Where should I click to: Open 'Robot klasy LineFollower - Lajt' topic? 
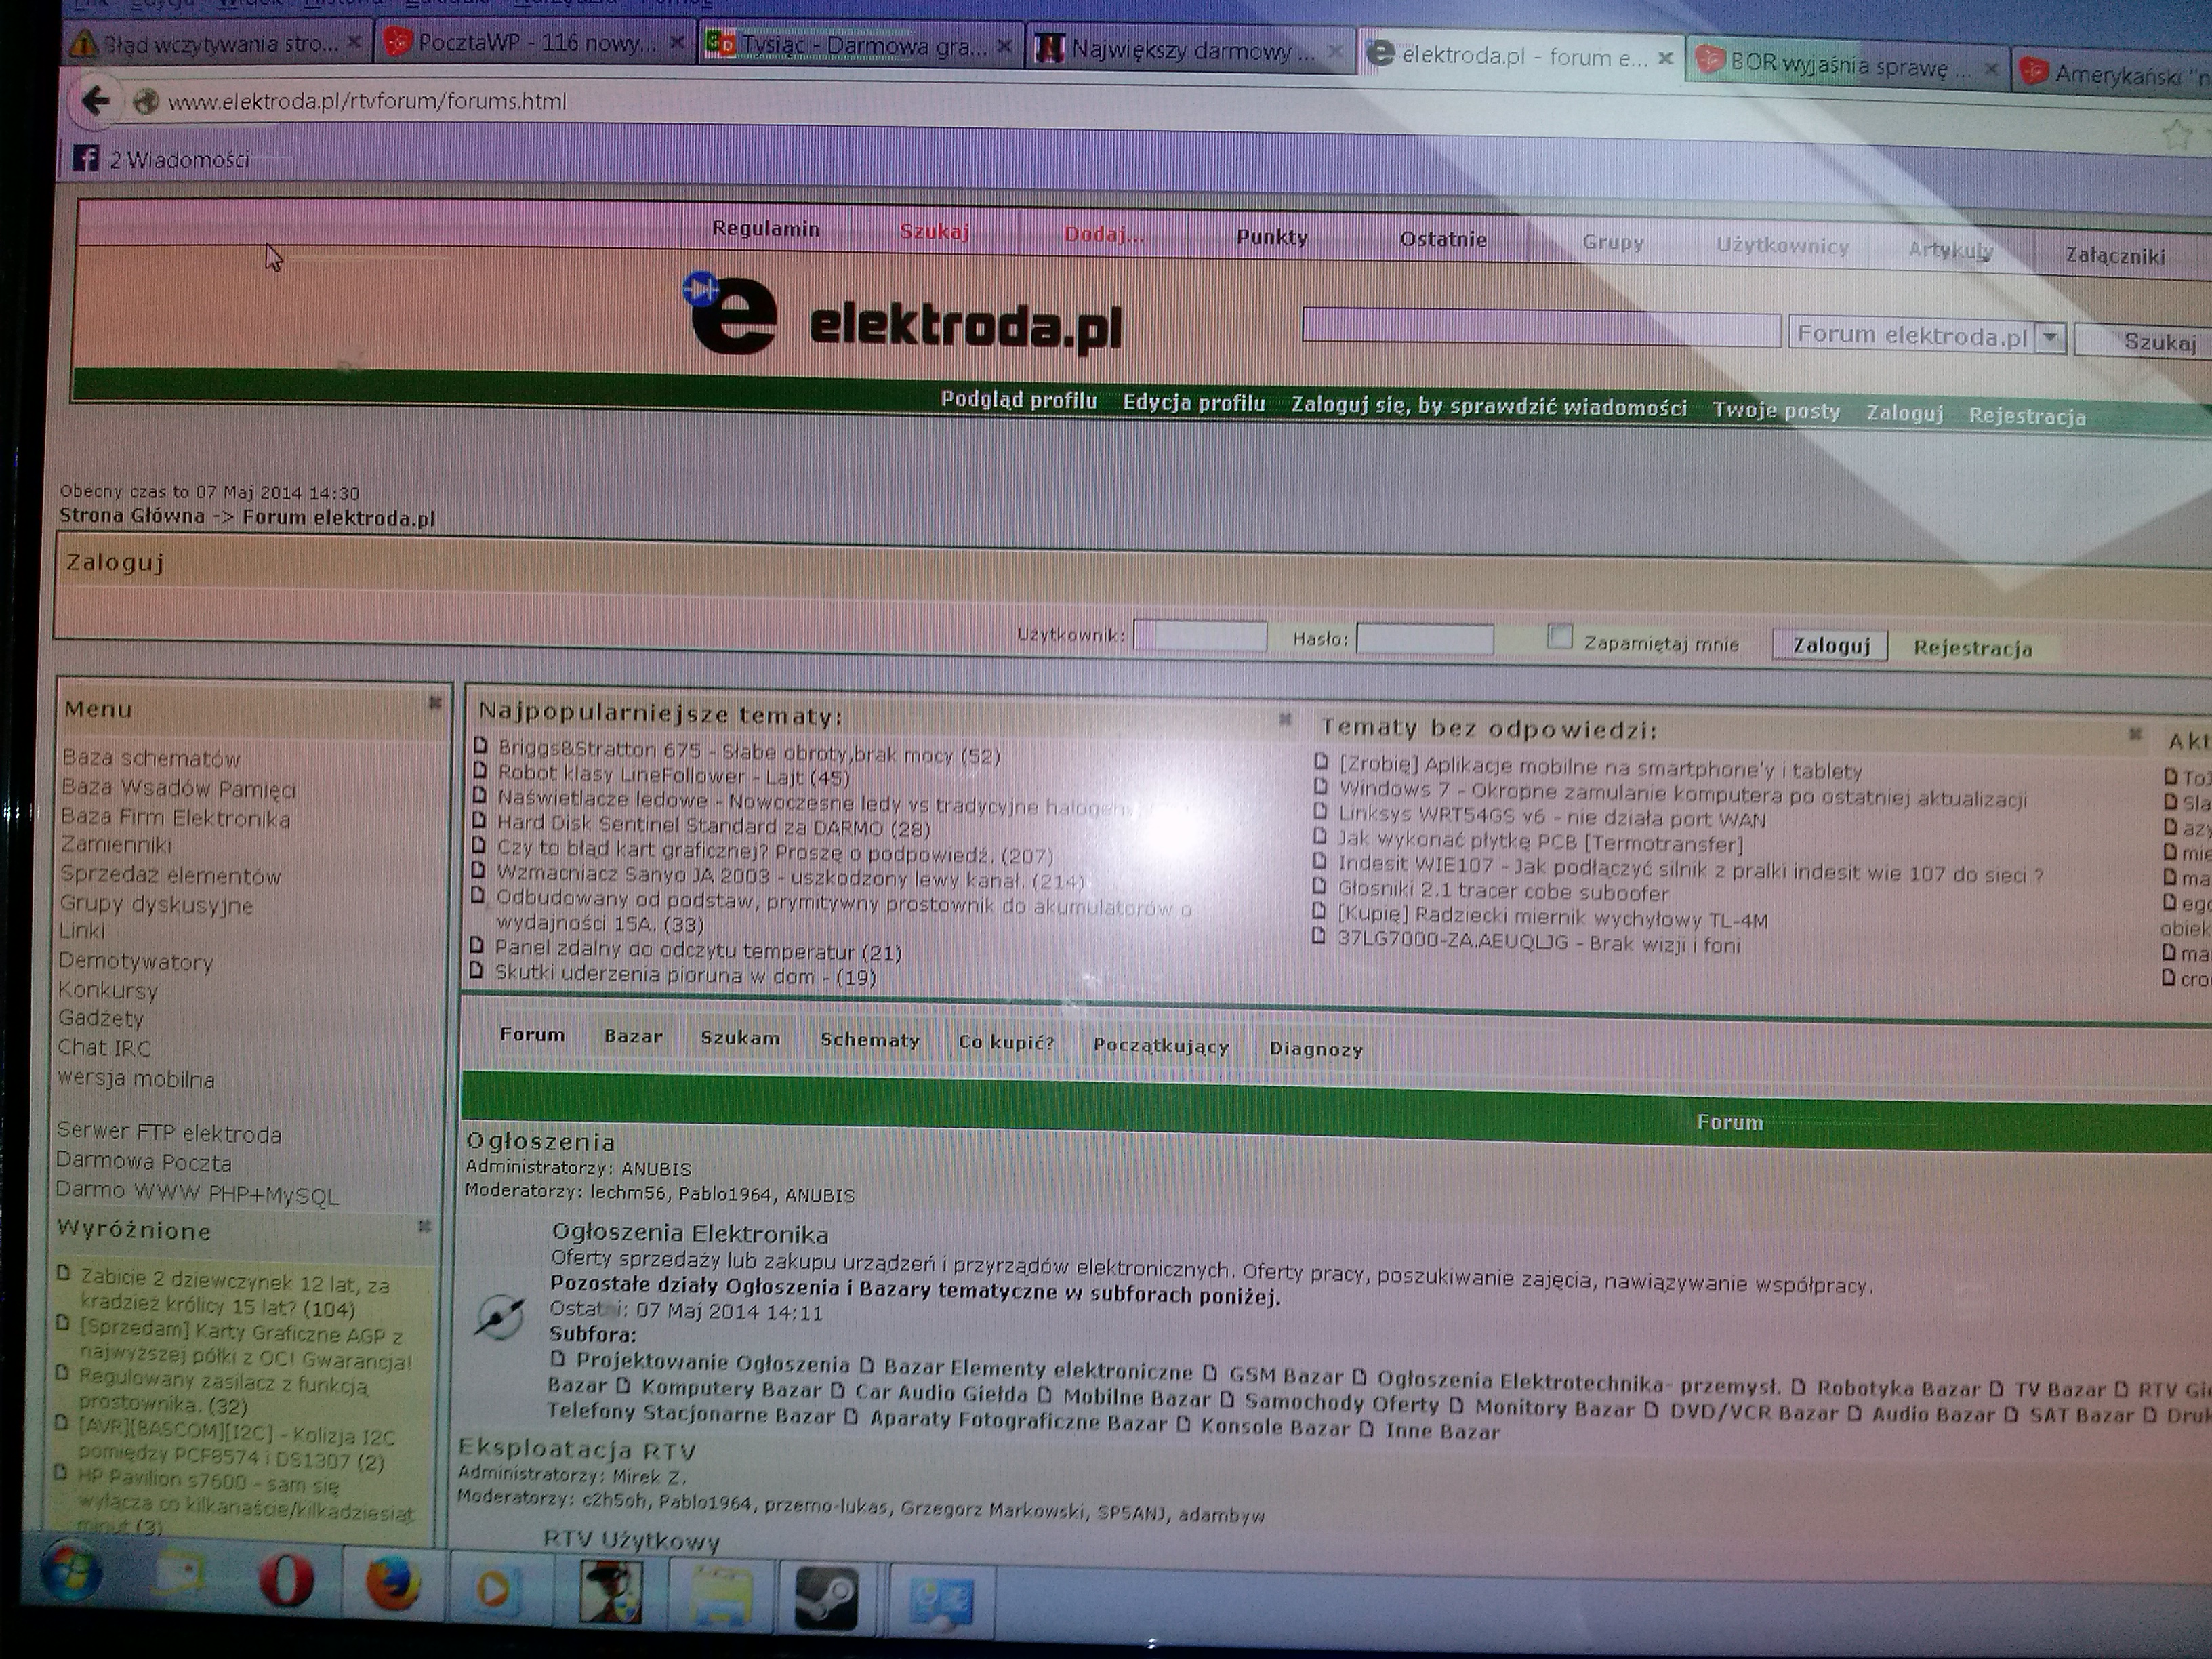click(x=674, y=775)
